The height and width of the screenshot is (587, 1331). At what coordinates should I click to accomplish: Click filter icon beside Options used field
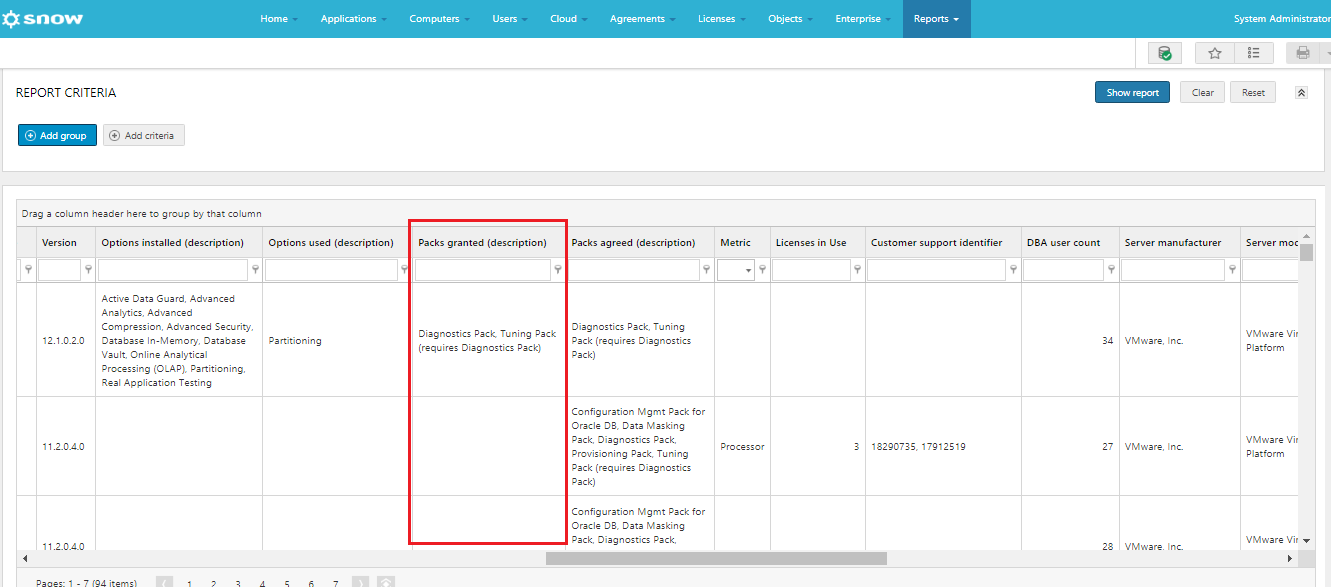[405, 270]
